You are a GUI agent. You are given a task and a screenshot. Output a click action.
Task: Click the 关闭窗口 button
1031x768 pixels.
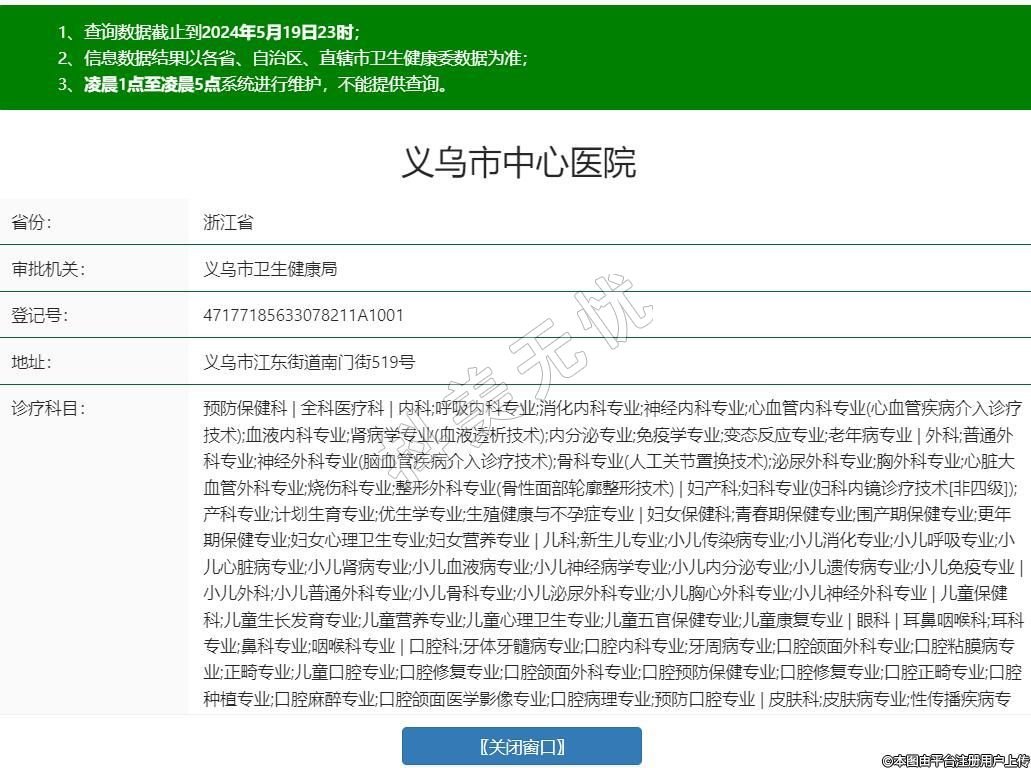[521, 746]
